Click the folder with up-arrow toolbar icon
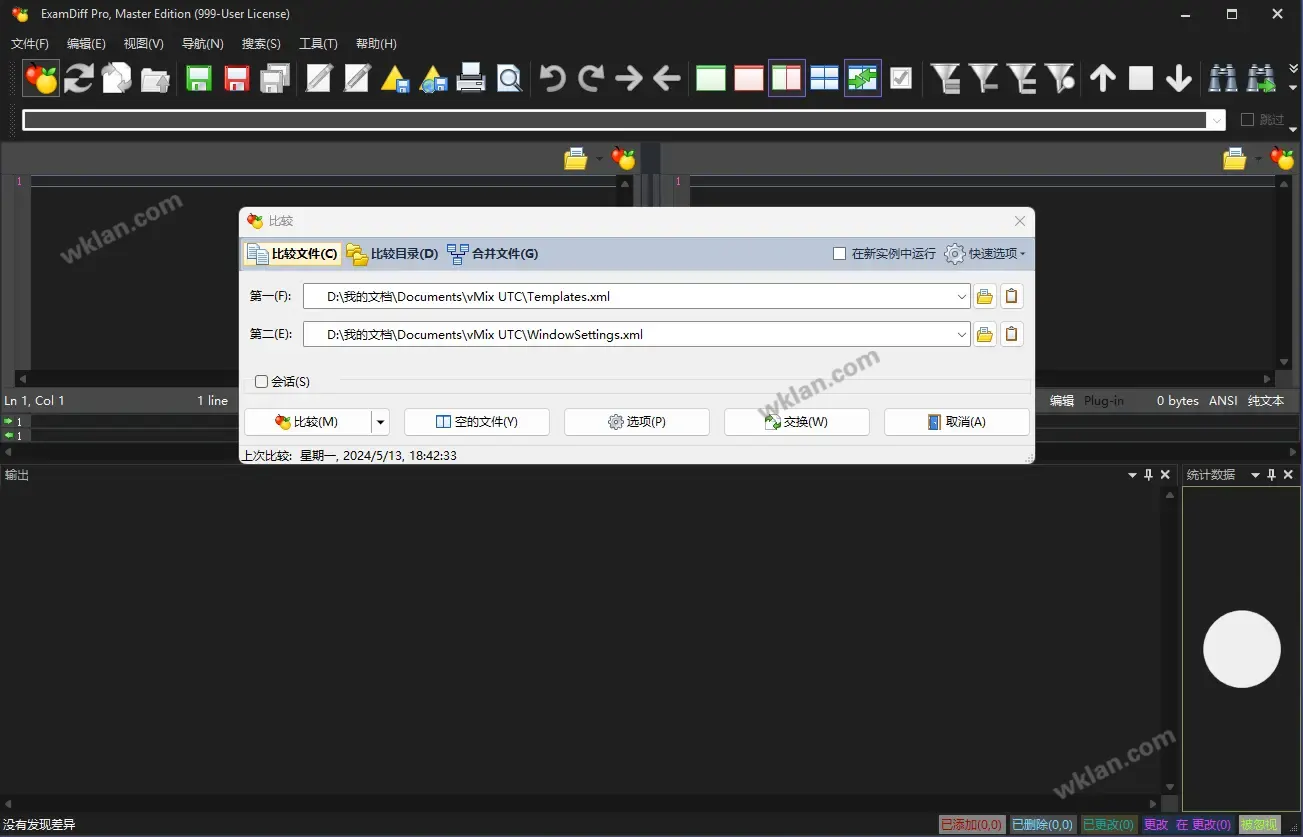The height and width of the screenshot is (837, 1303). tap(155, 78)
